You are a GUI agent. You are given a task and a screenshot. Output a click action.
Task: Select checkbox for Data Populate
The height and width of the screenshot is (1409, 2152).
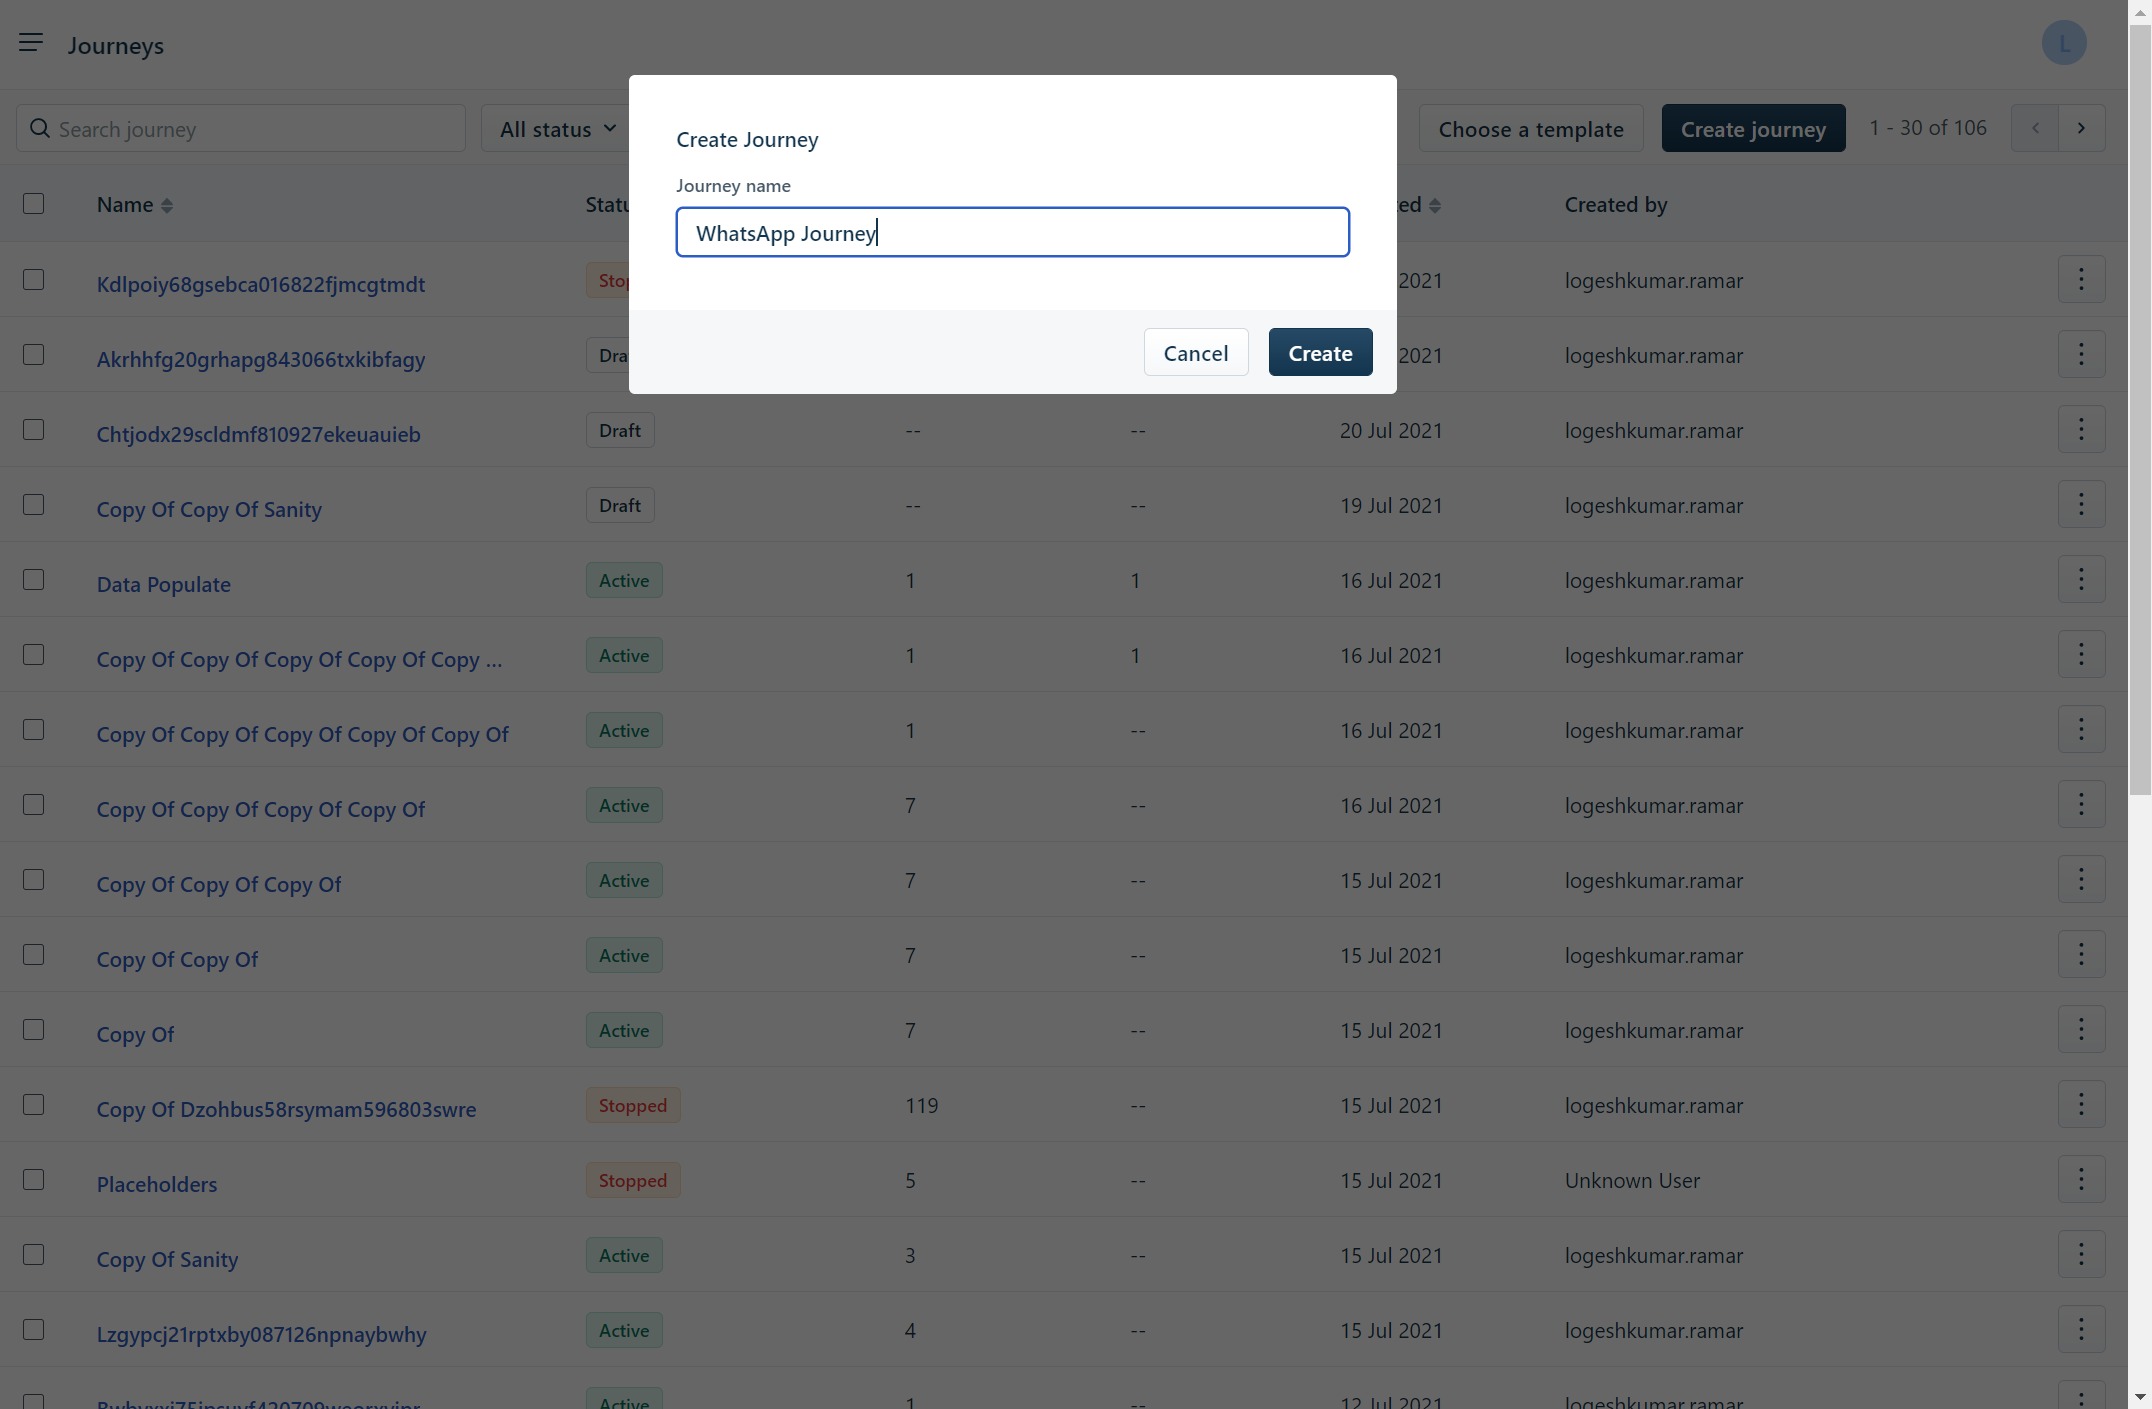pos(34,579)
